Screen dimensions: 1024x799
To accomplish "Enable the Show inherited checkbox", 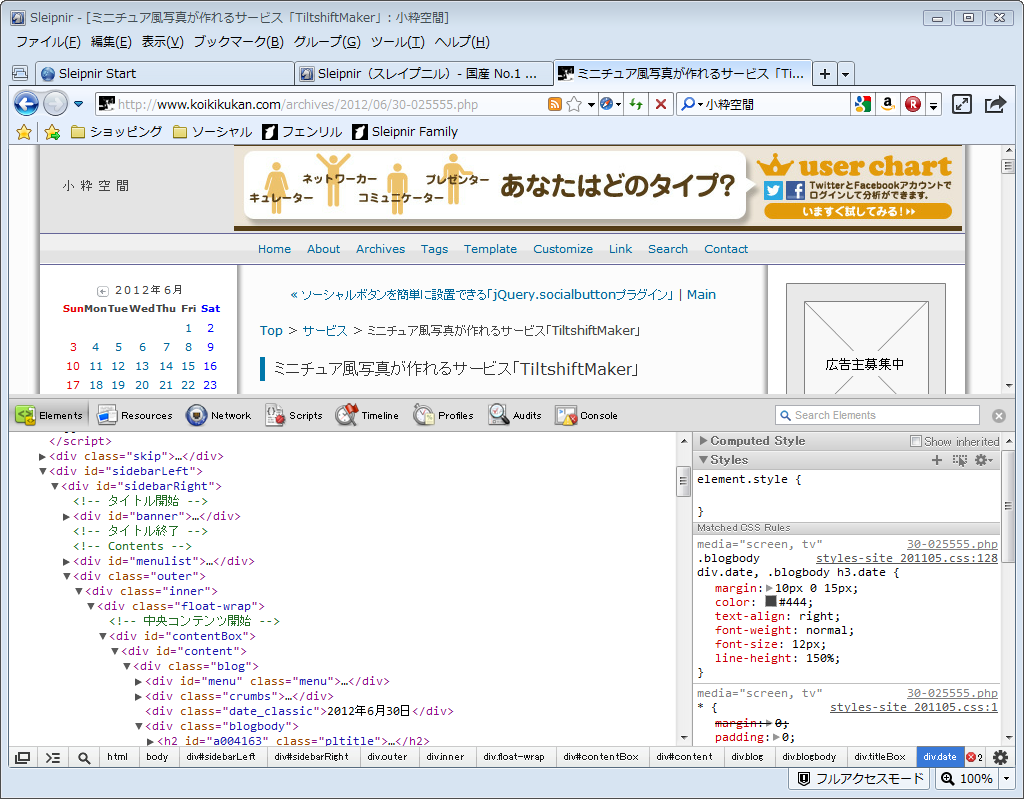I will [x=916, y=441].
